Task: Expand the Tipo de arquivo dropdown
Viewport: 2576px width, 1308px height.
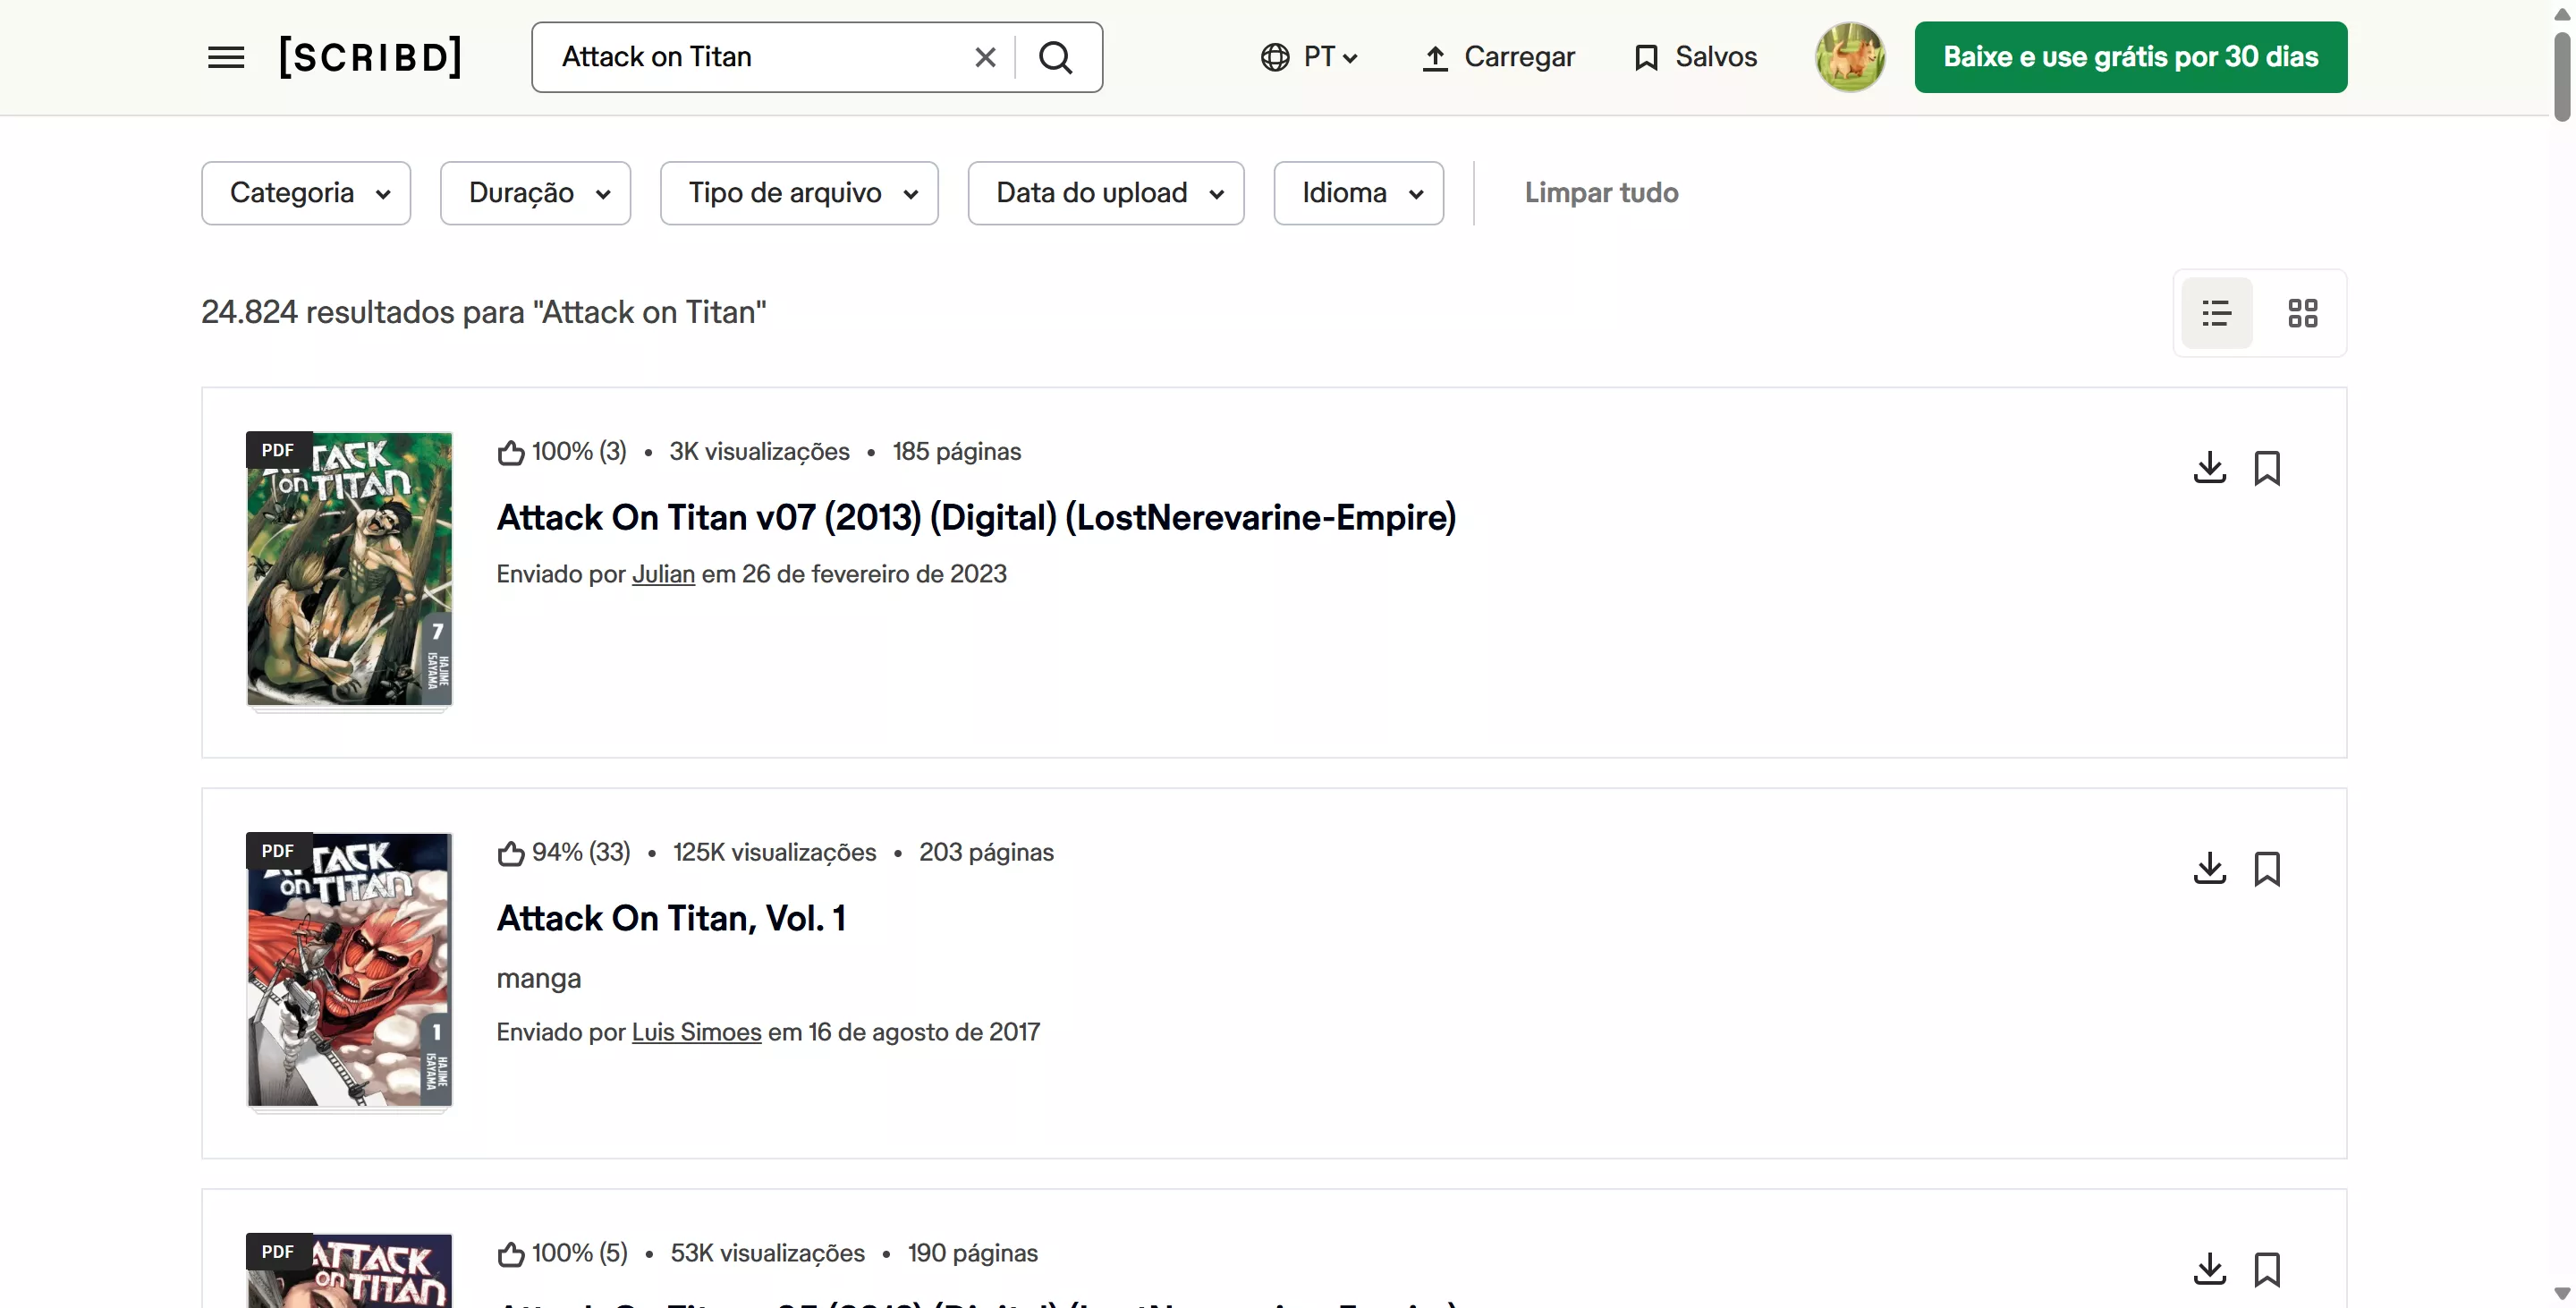Action: pos(799,193)
